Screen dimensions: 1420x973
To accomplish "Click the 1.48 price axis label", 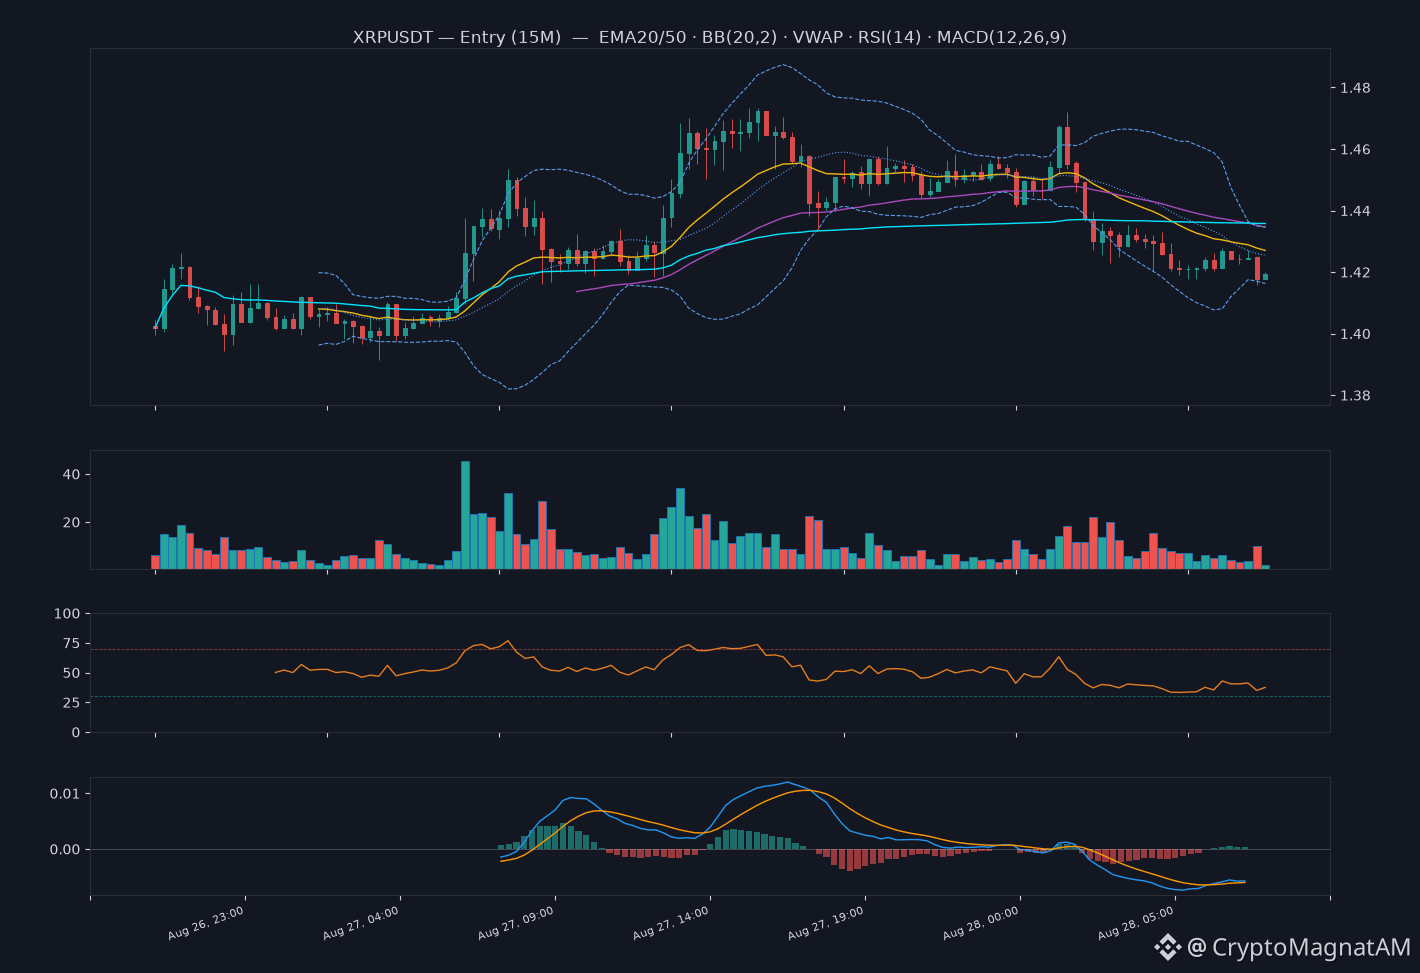I will tap(1356, 88).
